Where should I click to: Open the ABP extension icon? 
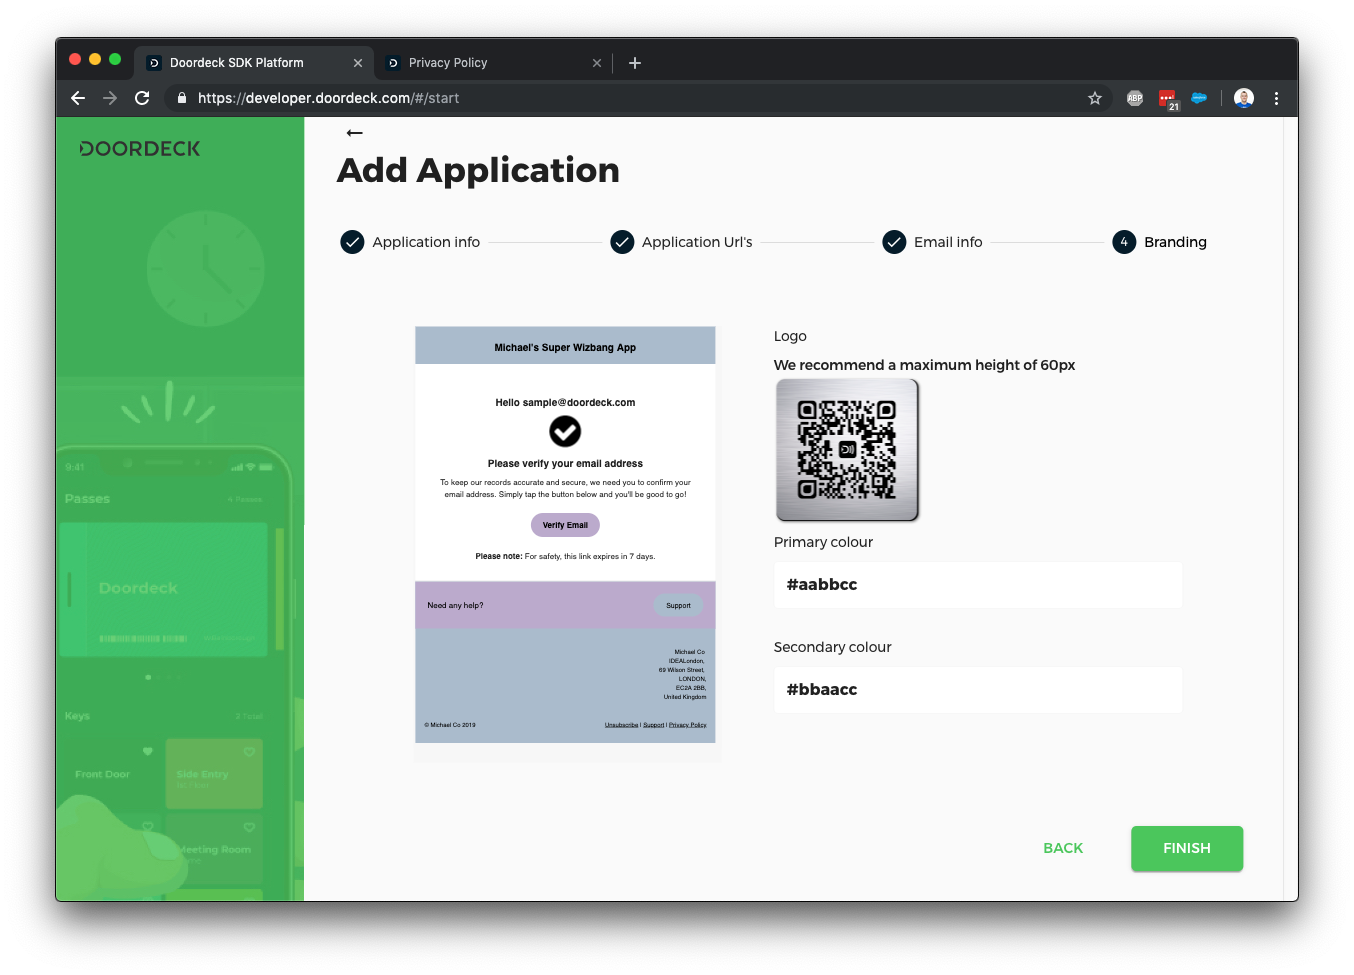tap(1135, 98)
